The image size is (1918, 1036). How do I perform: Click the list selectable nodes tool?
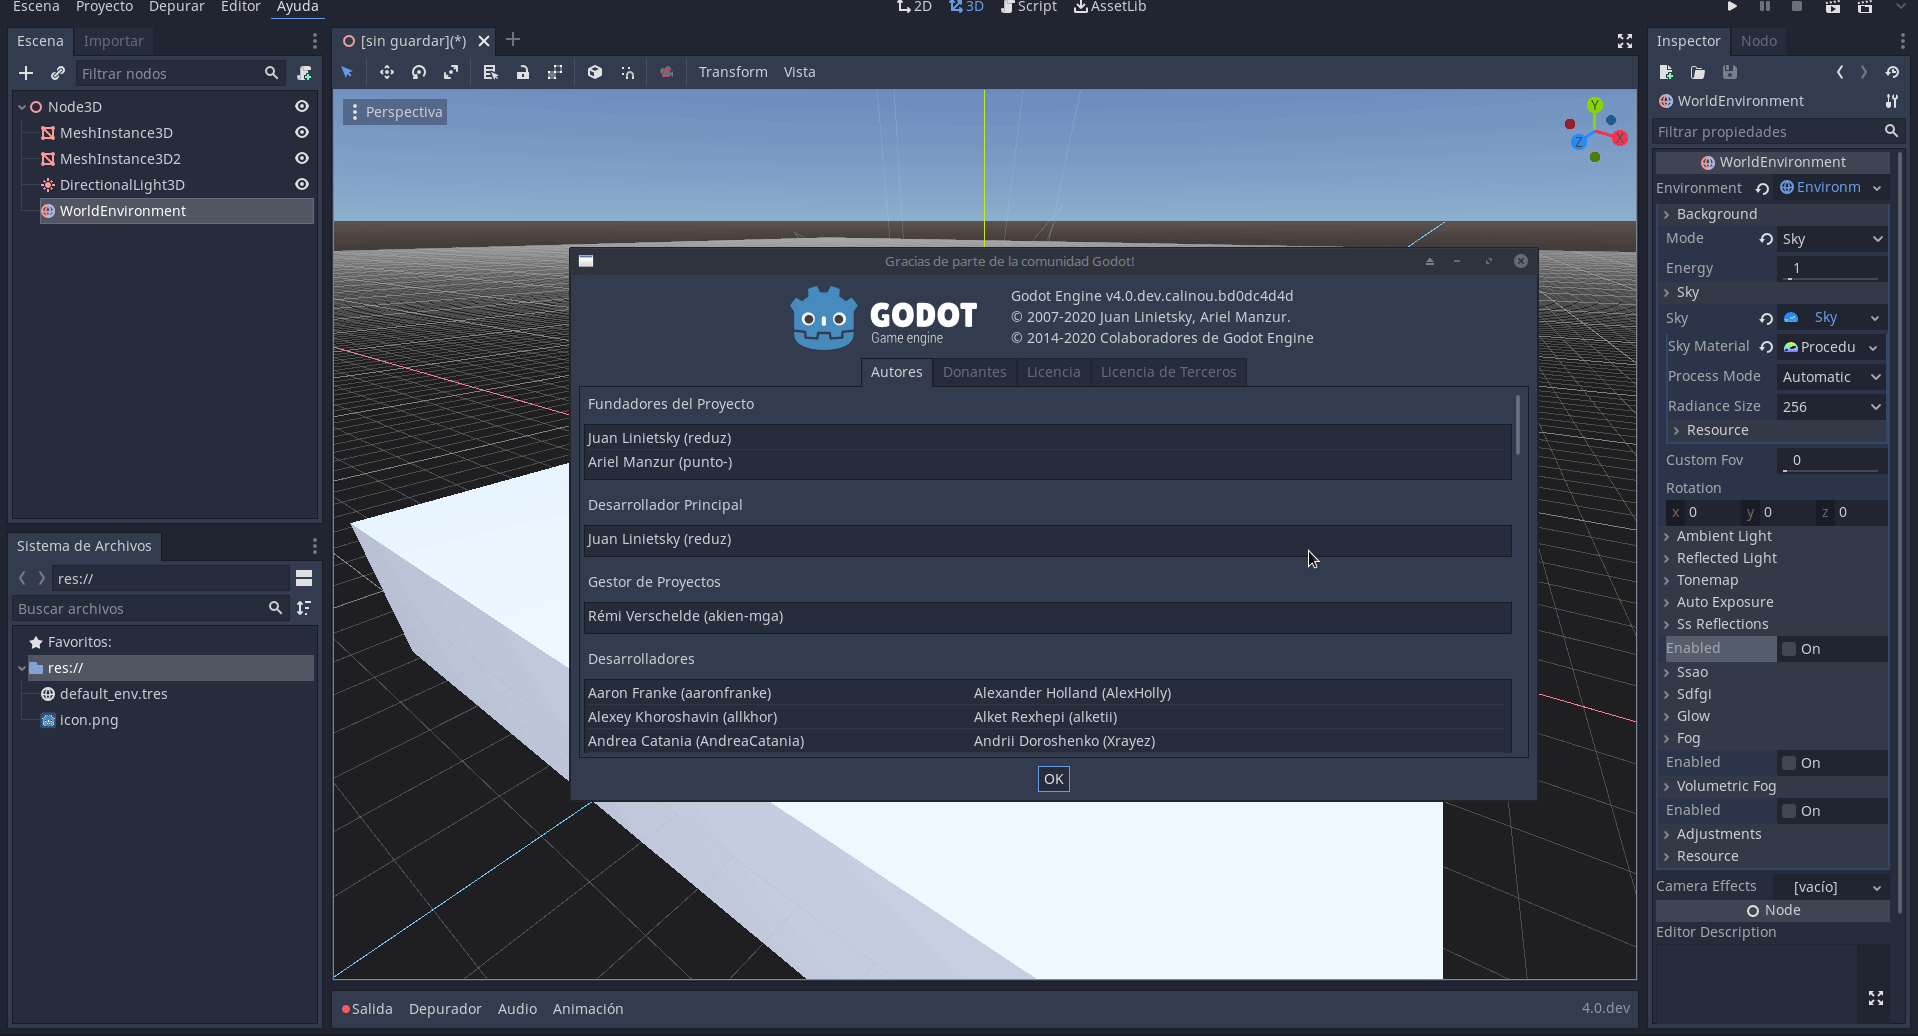490,72
